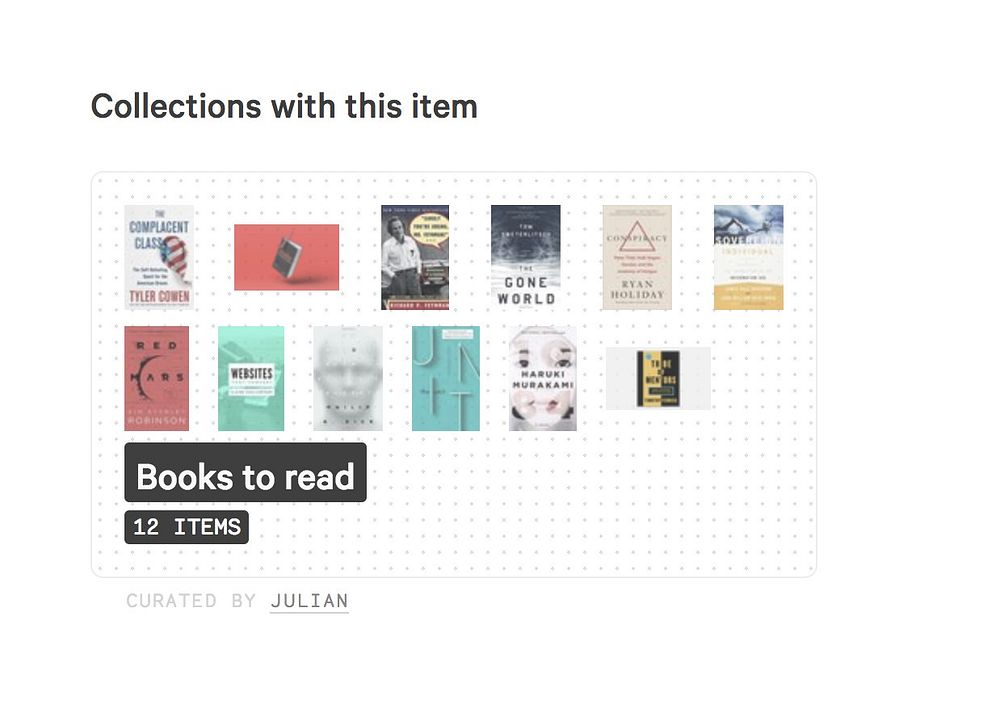Image resolution: width=1000 pixels, height=712 pixels.
Task: Select The Sovereign Individual book cover
Action: (x=749, y=257)
